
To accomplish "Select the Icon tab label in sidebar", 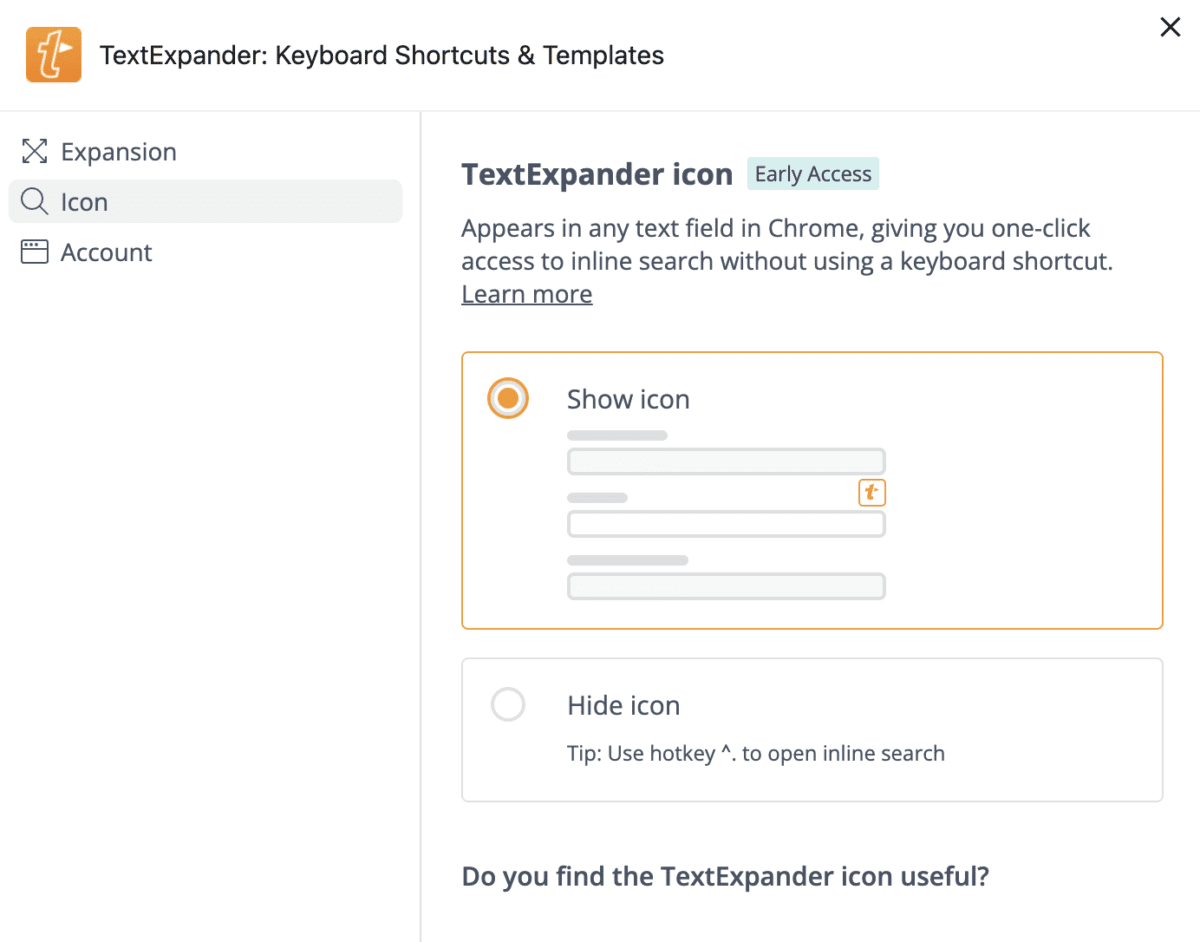I will click(84, 202).
